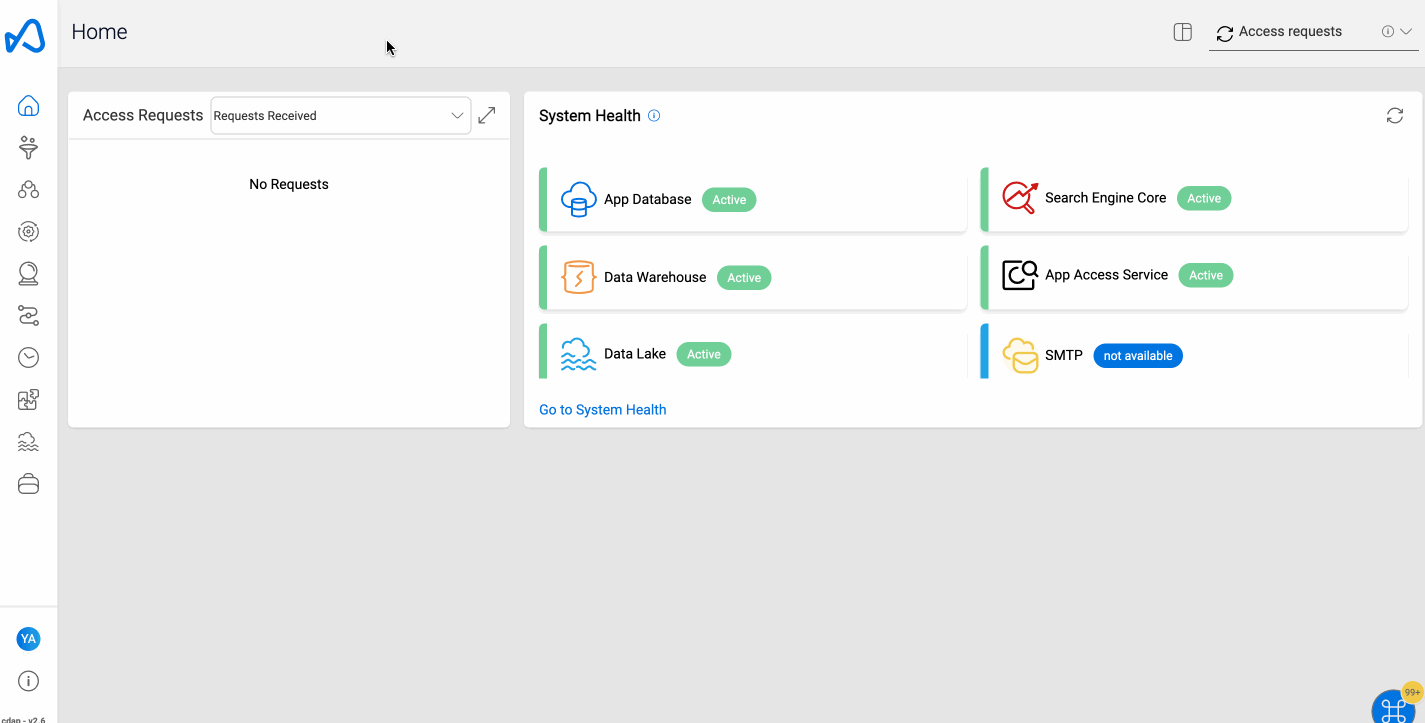Click the Data Warehouse Active badge

pyautogui.click(x=744, y=278)
